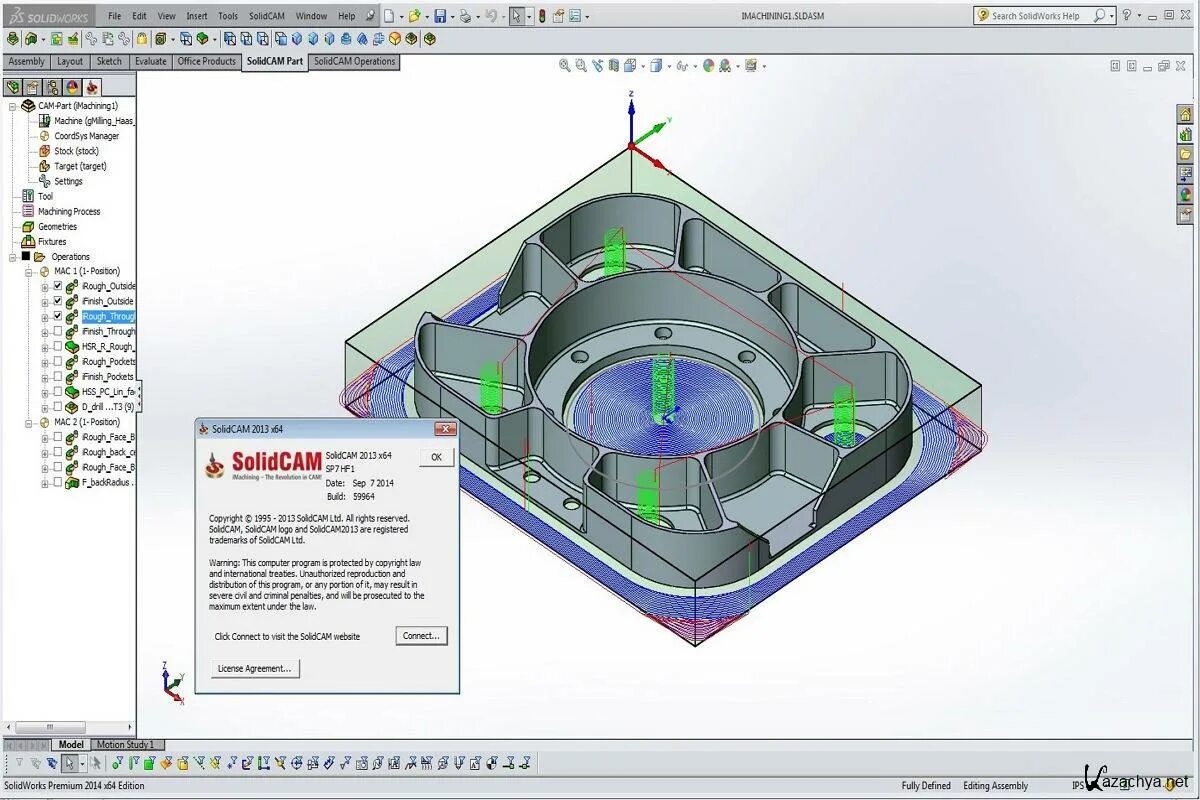Image resolution: width=1200 pixels, height=800 pixels.
Task: Open the dropdown arrow next to Save
Action: [452, 17]
